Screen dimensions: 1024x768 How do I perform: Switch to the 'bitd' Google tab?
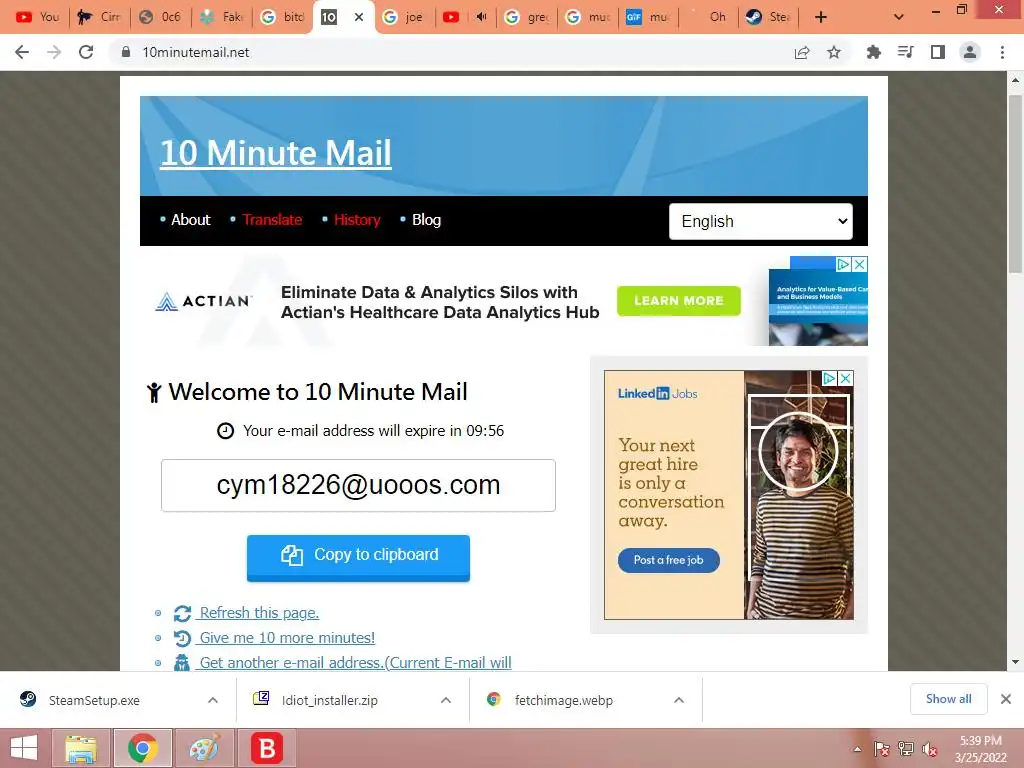pos(283,17)
